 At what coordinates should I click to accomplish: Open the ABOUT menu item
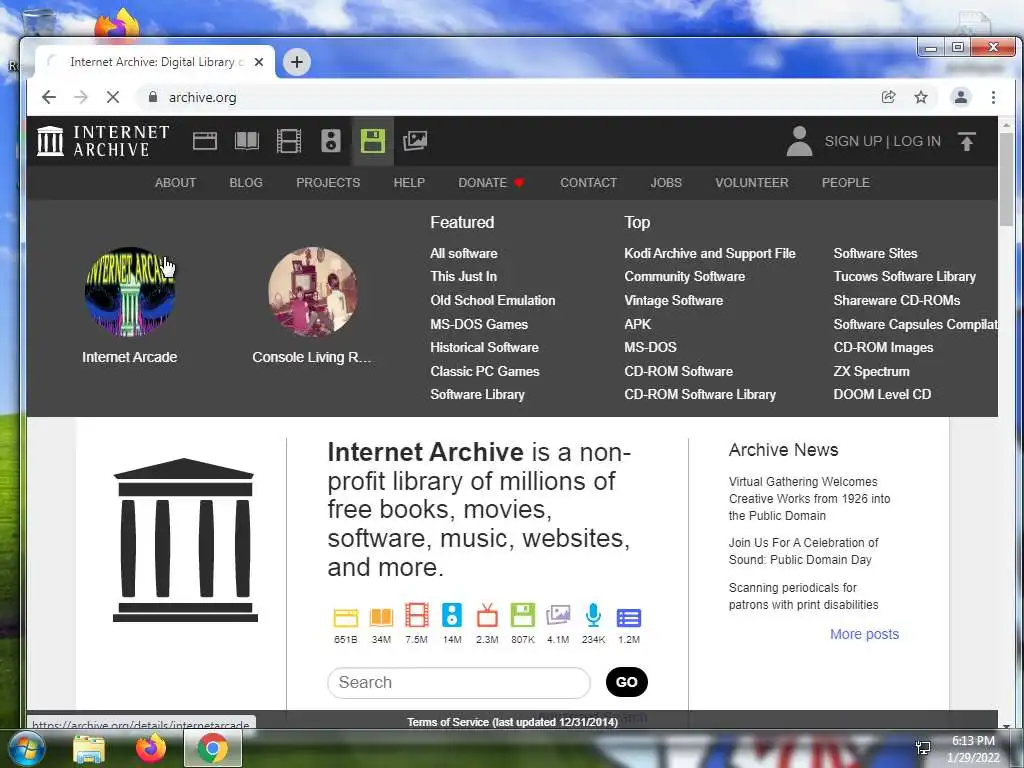[175, 183]
